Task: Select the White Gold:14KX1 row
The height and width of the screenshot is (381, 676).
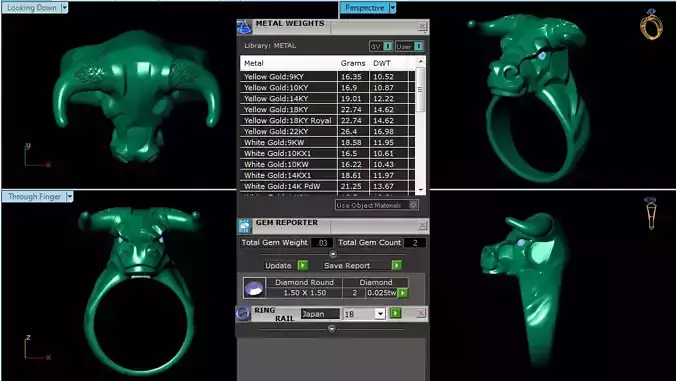Action: coord(328,175)
